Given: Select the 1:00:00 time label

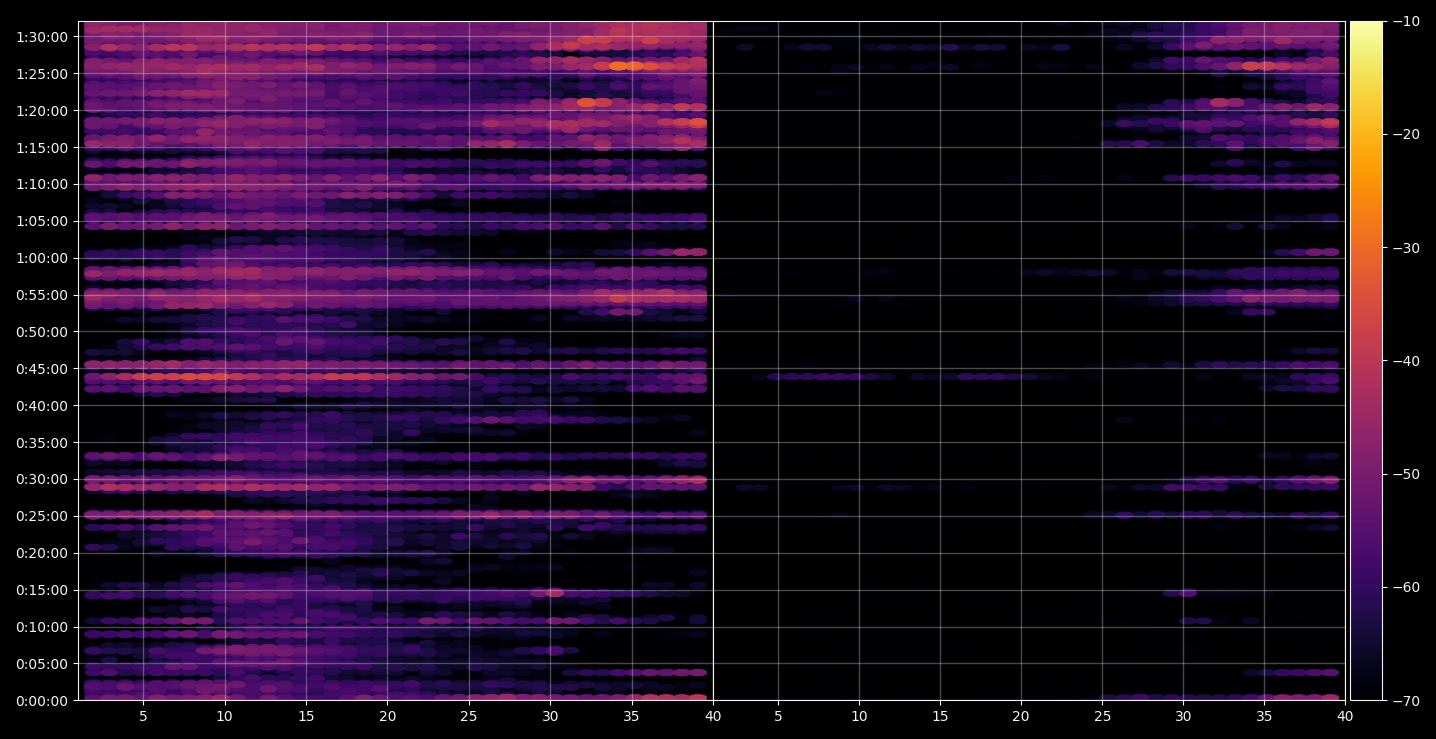Looking at the screenshot, I should 42,258.
